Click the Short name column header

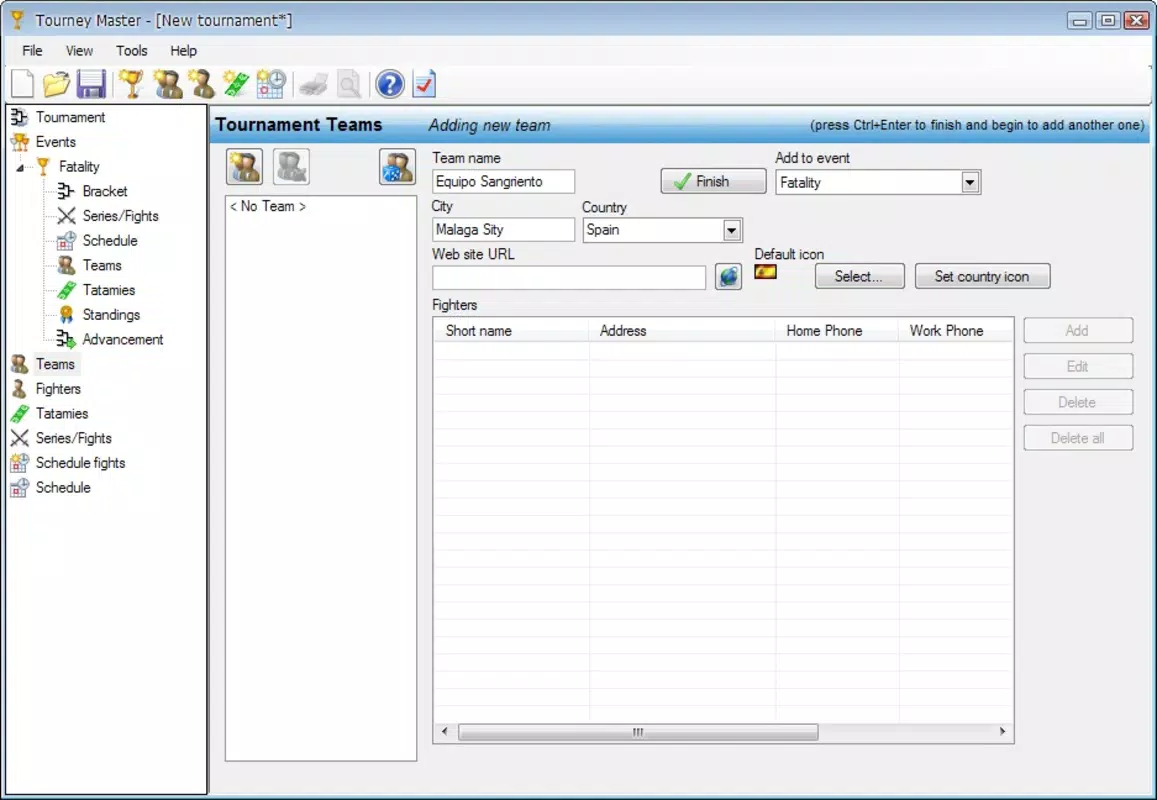click(511, 331)
